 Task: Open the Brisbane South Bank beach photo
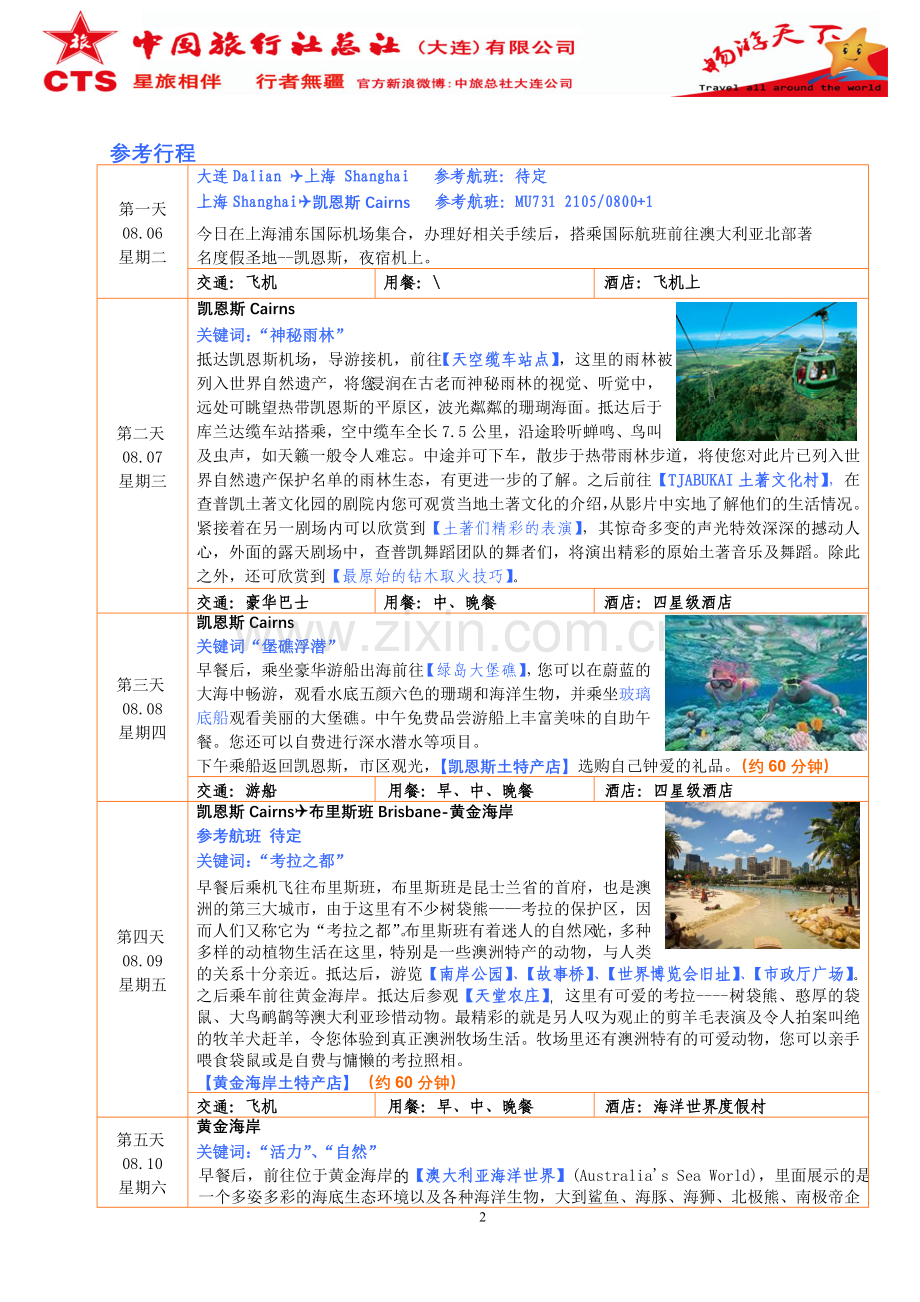pyautogui.click(x=762, y=875)
